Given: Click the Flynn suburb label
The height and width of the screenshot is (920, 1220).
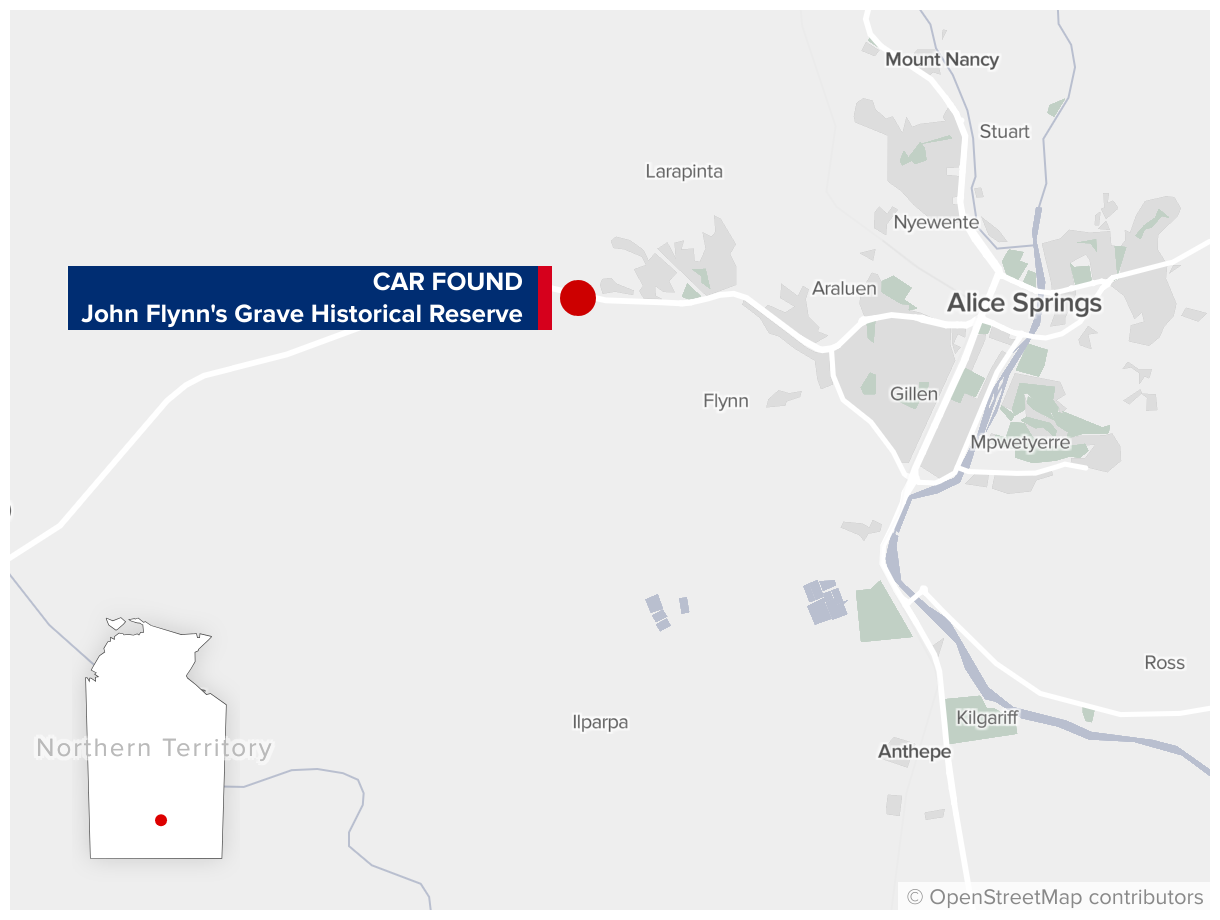Looking at the screenshot, I should coord(726,401).
